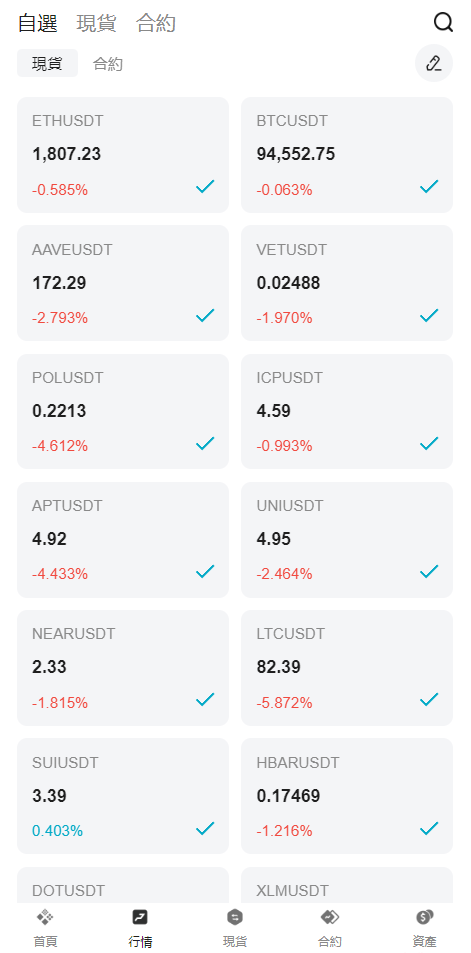Viewport: 471px width, 953px height.
Task: Switch to the top 現貨 tab
Action: tap(97, 24)
